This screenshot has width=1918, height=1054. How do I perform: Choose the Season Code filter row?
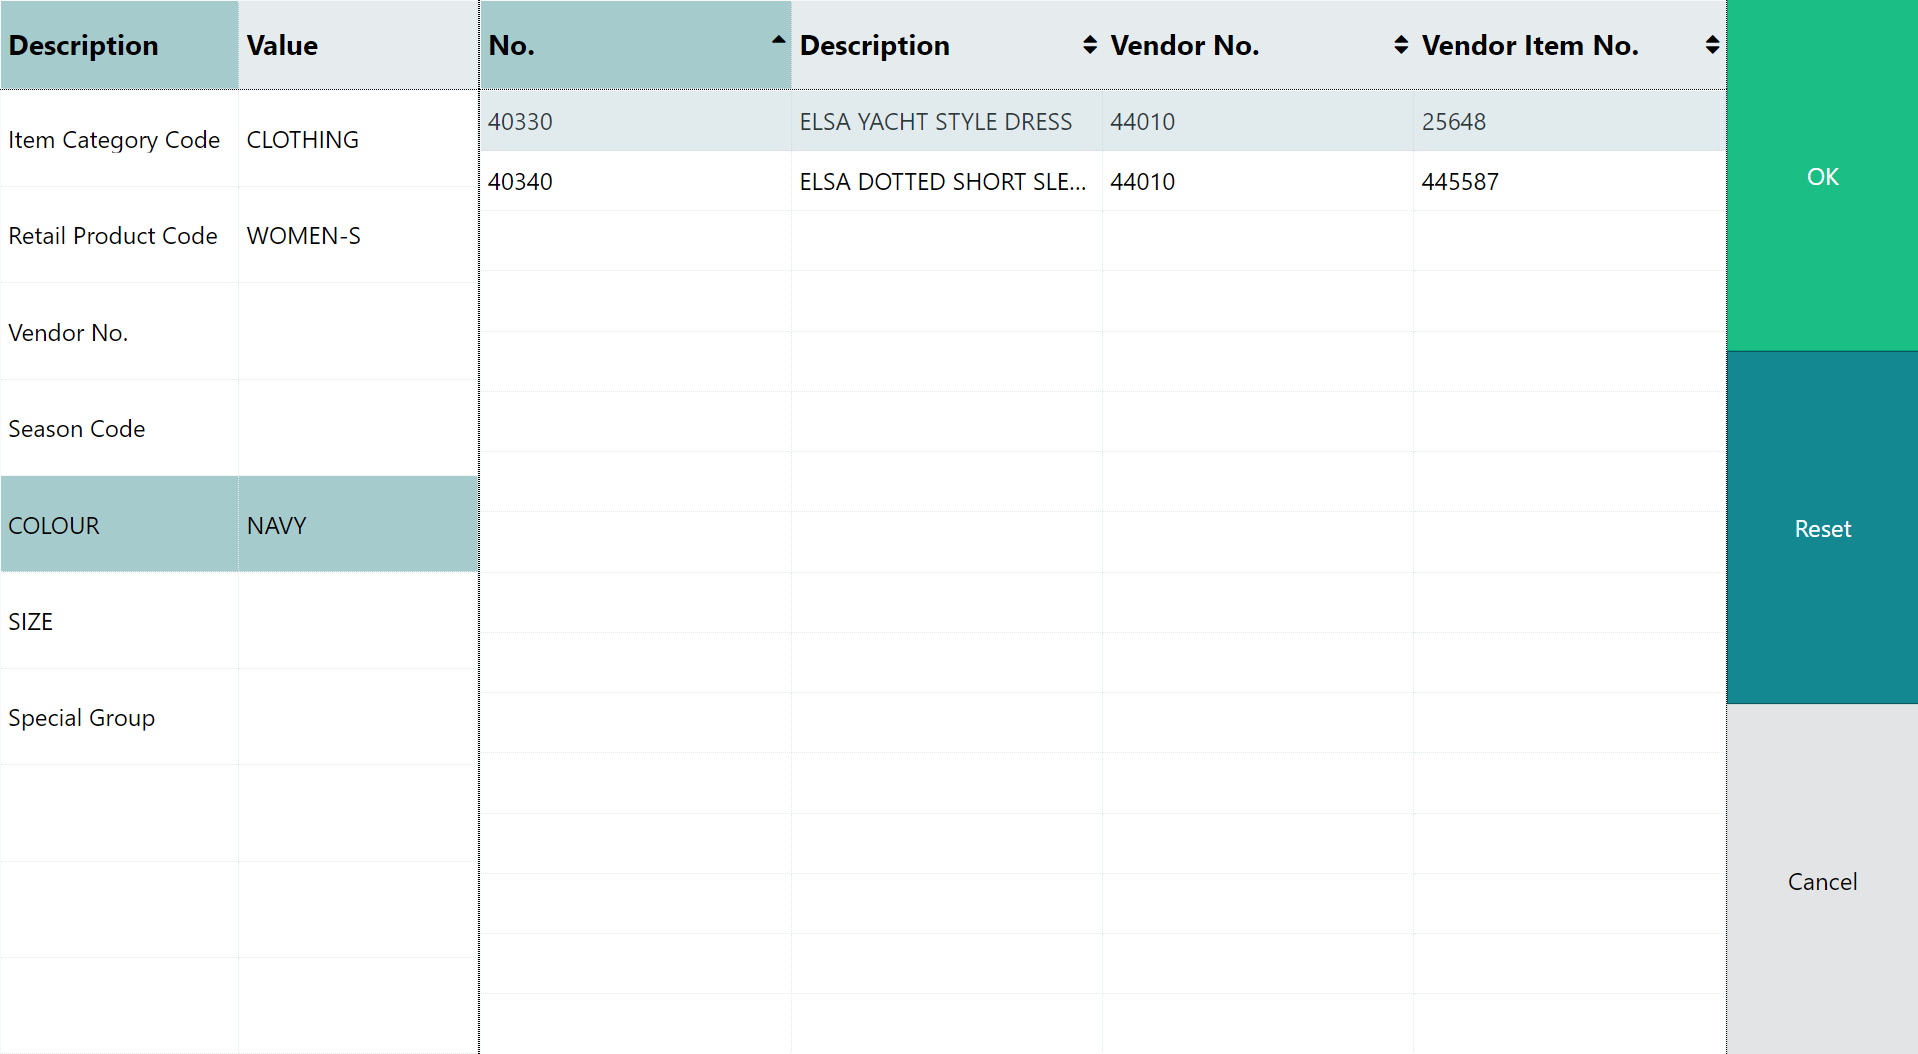120,429
